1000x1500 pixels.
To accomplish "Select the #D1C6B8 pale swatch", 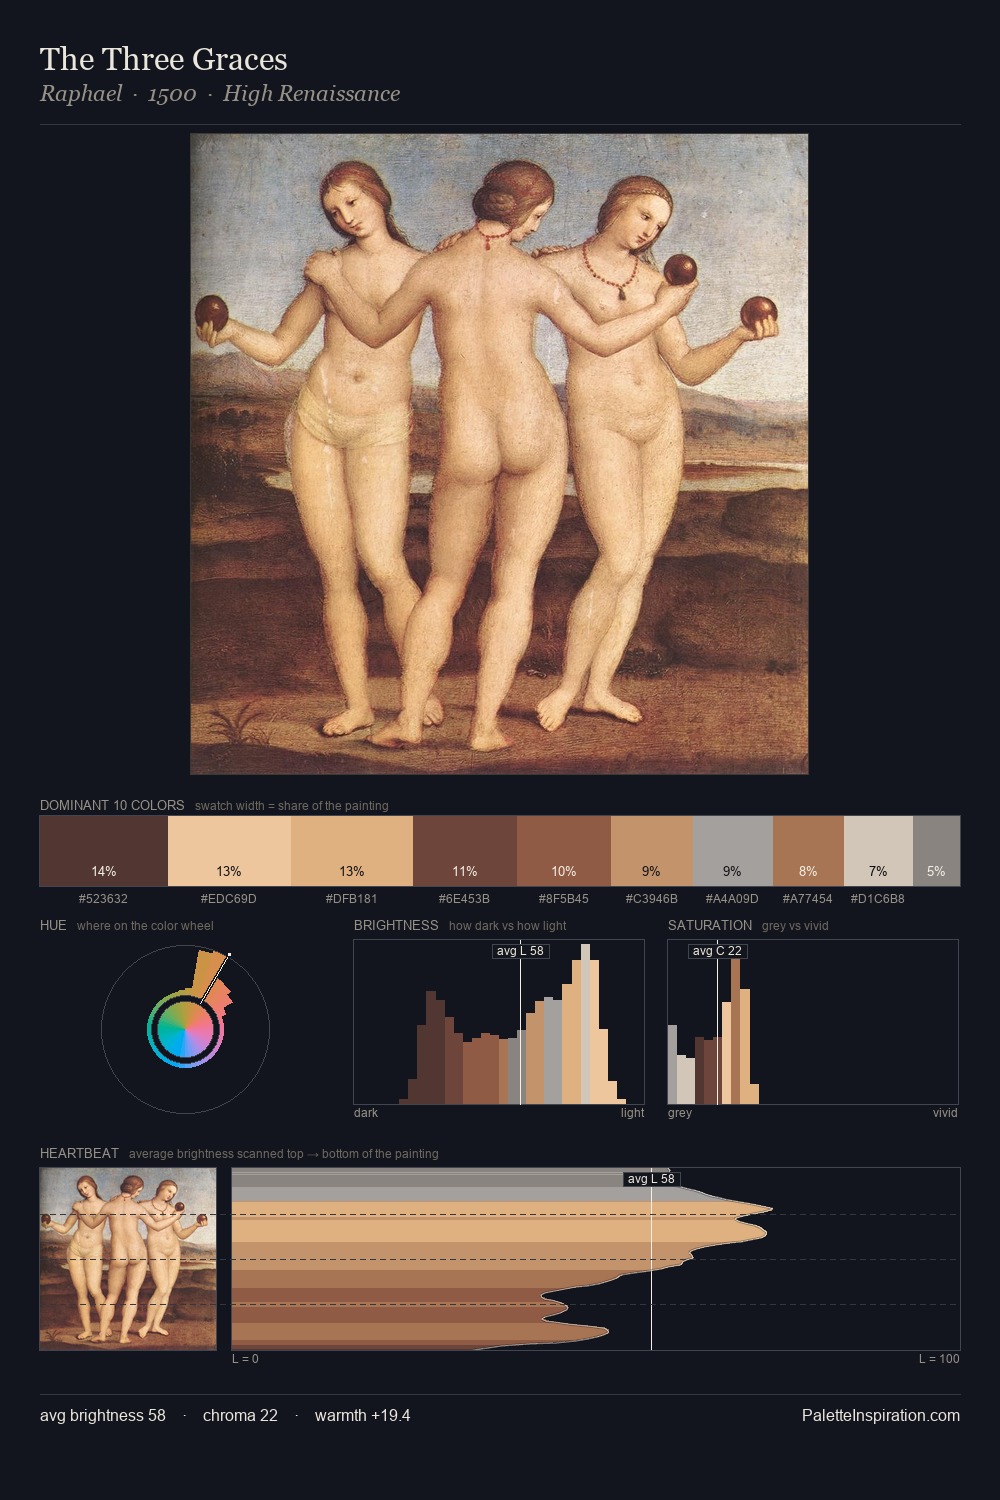I will 878,851.
